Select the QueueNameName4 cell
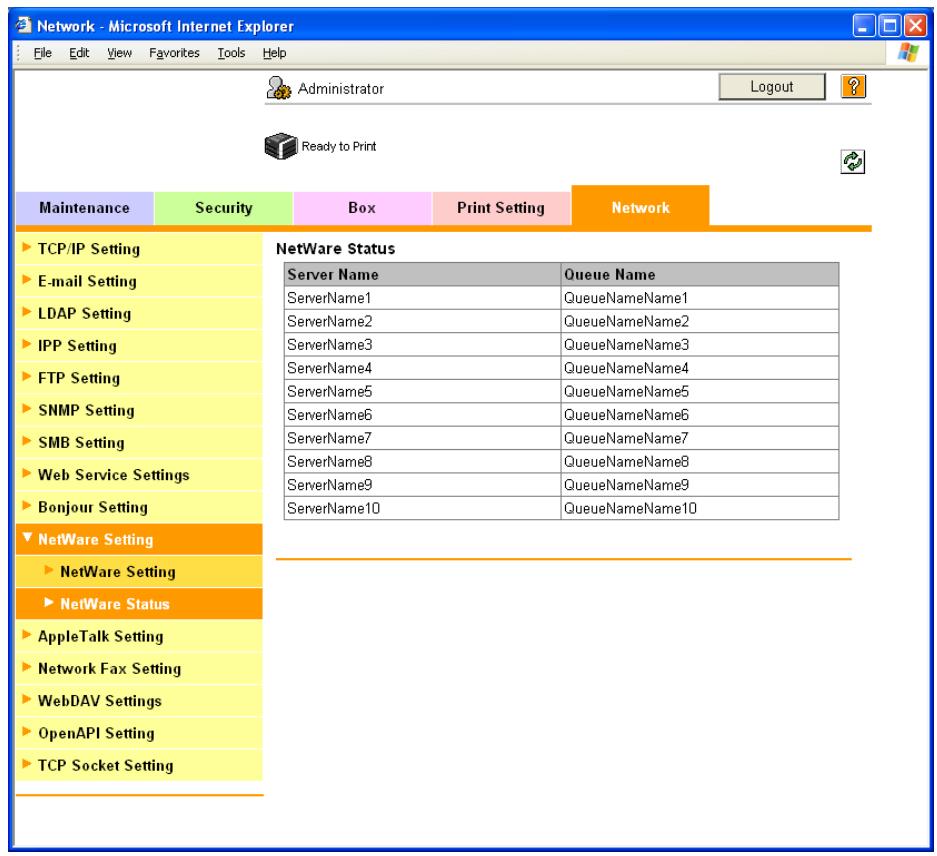 [700, 368]
